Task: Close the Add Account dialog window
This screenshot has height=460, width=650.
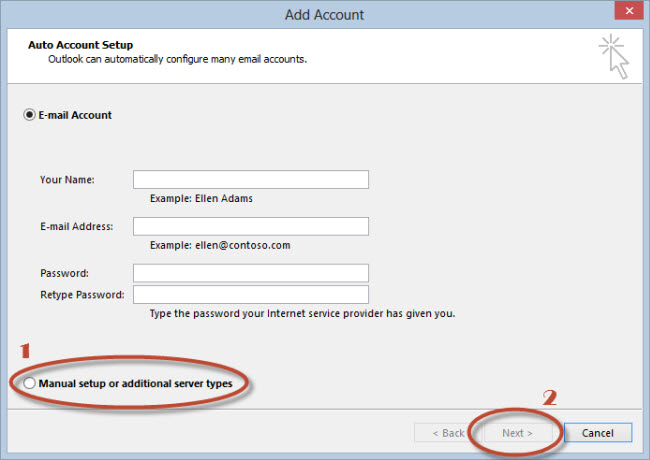Action: pos(629,10)
